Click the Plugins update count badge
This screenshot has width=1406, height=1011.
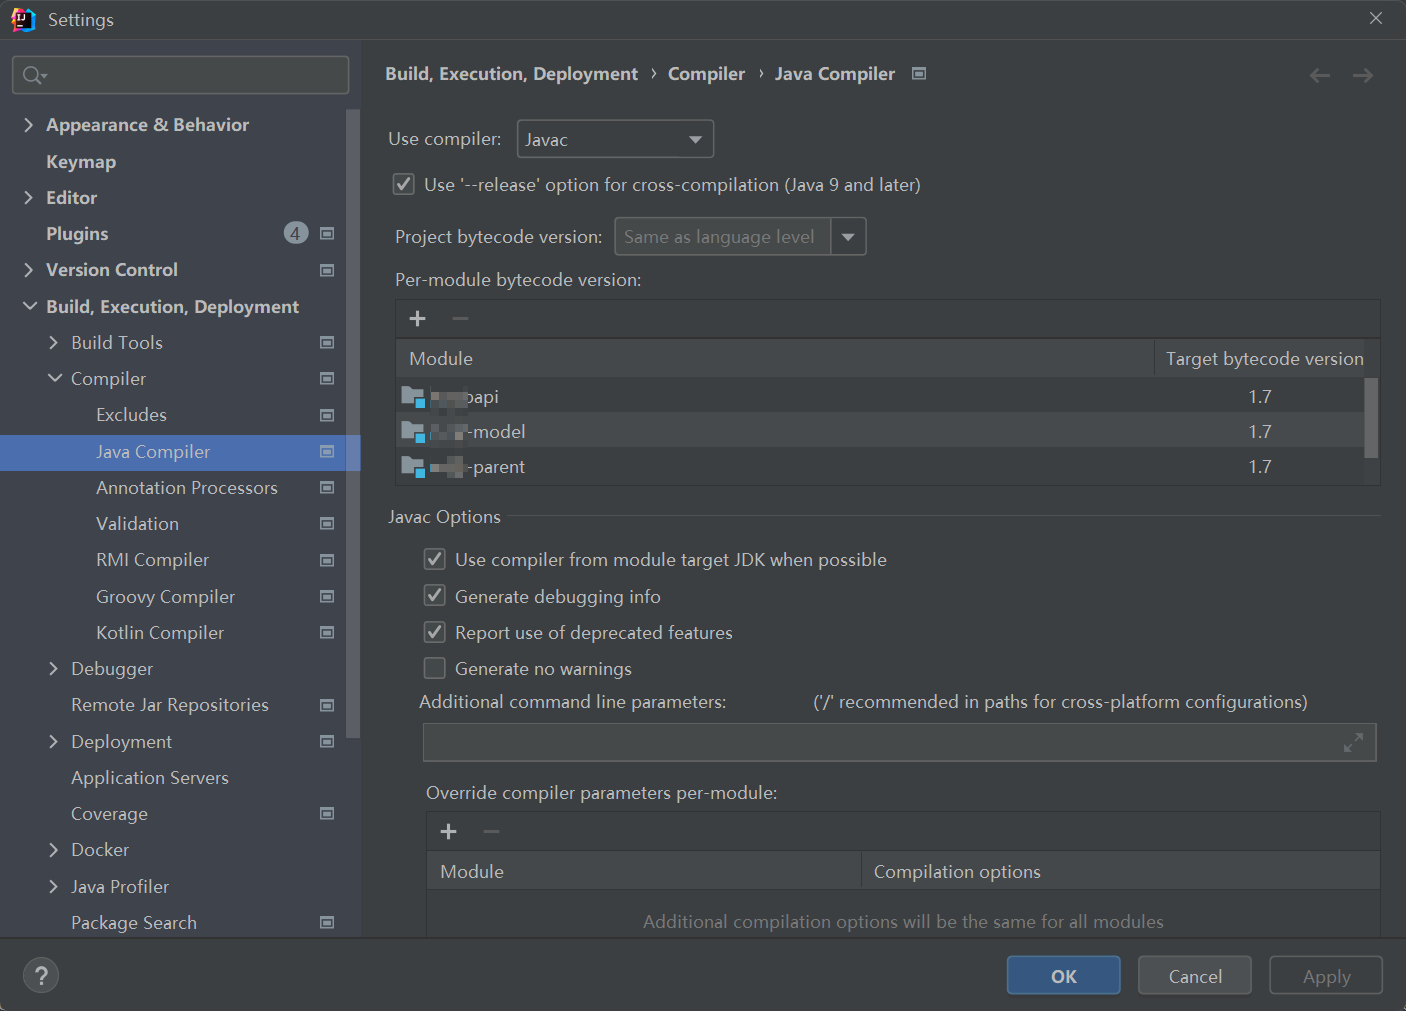click(x=296, y=233)
